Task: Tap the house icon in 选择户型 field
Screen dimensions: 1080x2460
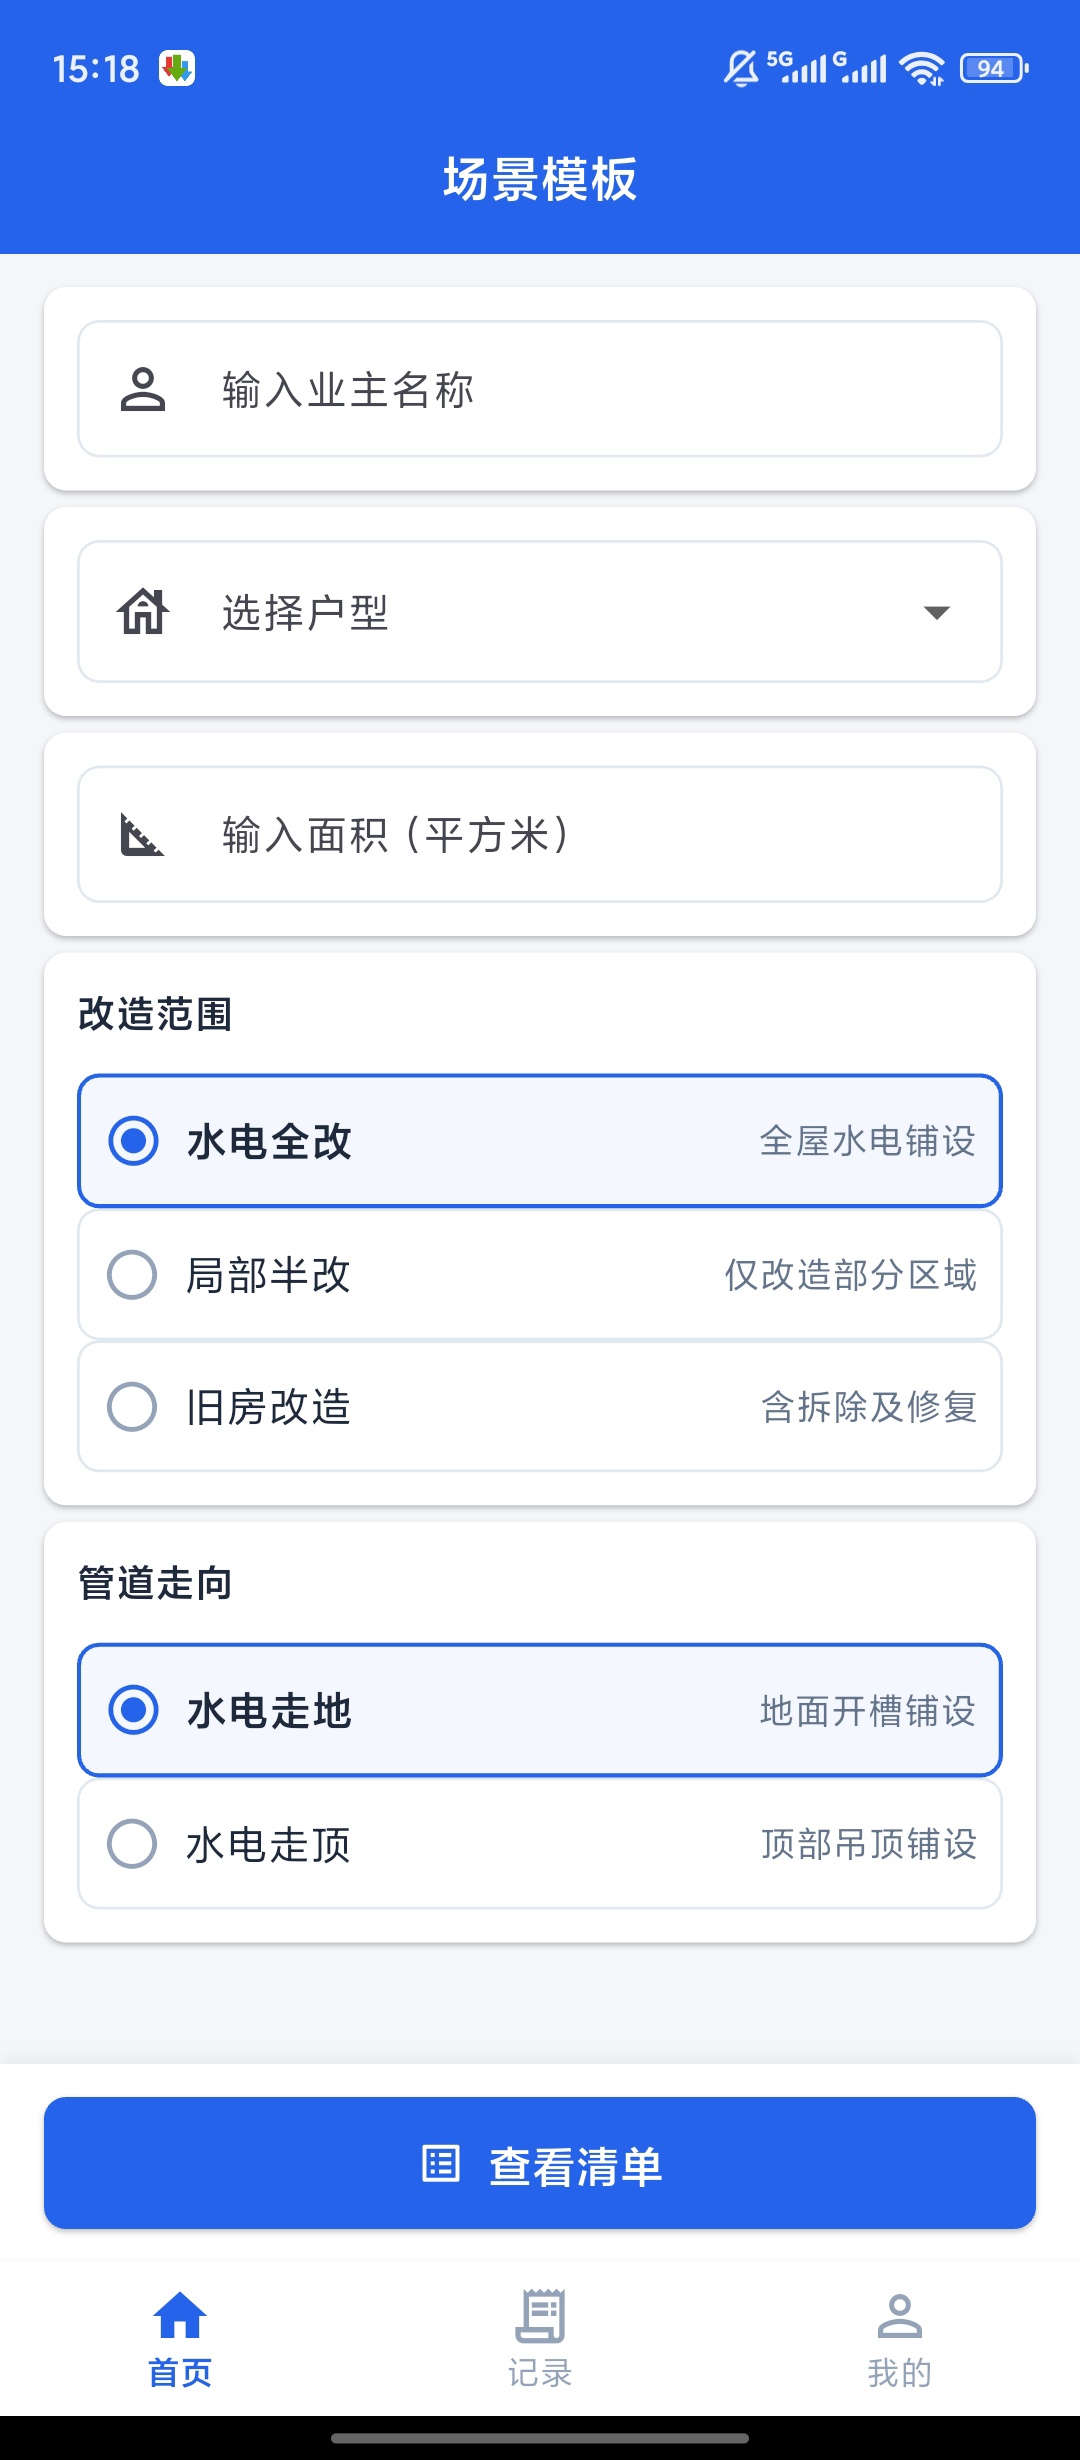Action: 143,612
